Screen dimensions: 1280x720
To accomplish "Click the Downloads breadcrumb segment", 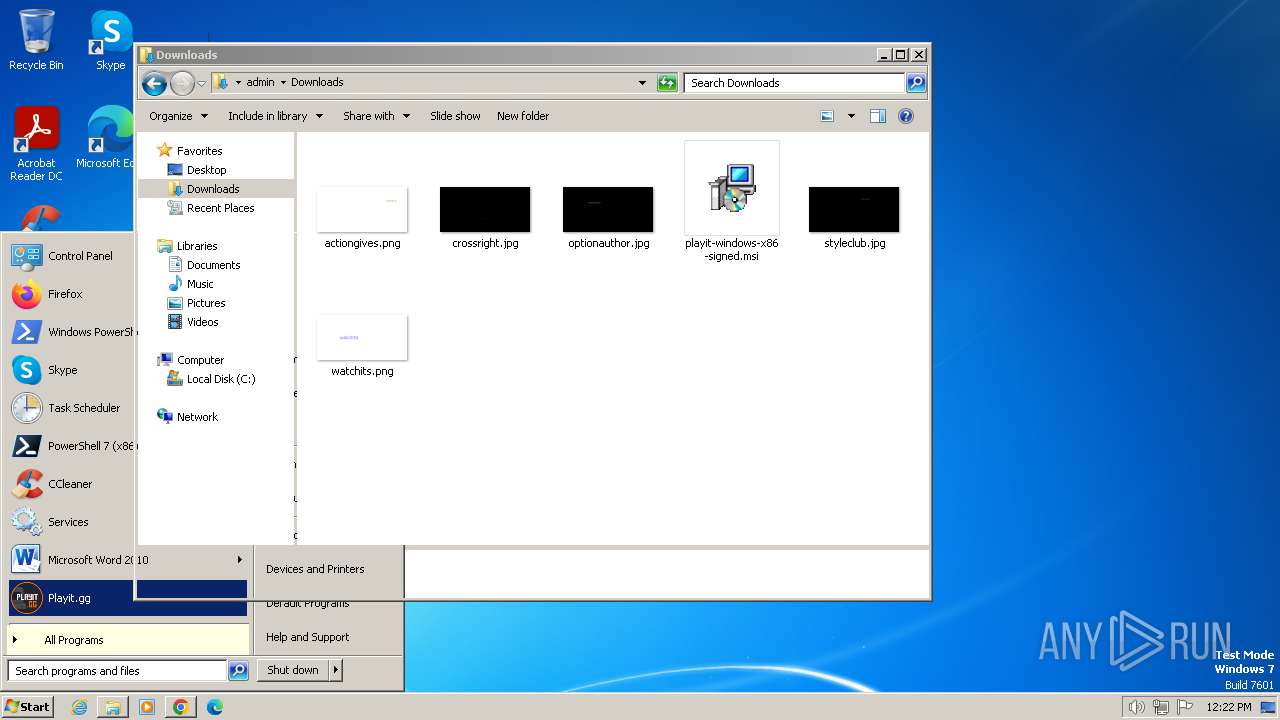I will coord(317,83).
